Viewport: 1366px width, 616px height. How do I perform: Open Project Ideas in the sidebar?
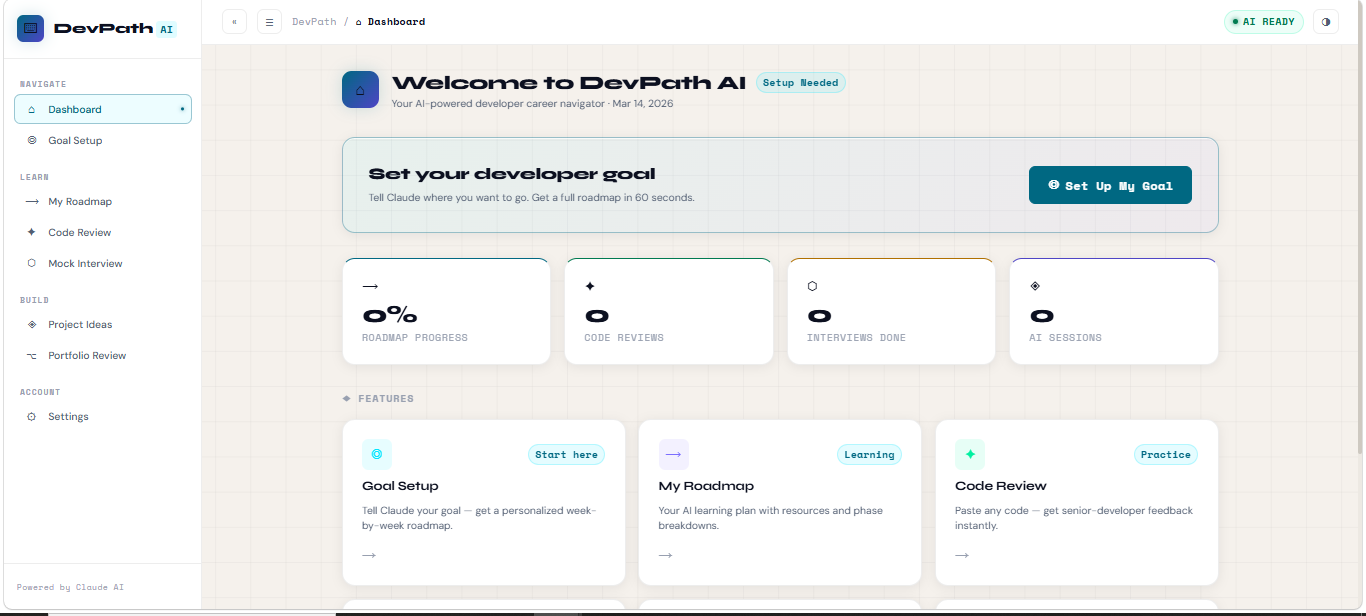102,325
